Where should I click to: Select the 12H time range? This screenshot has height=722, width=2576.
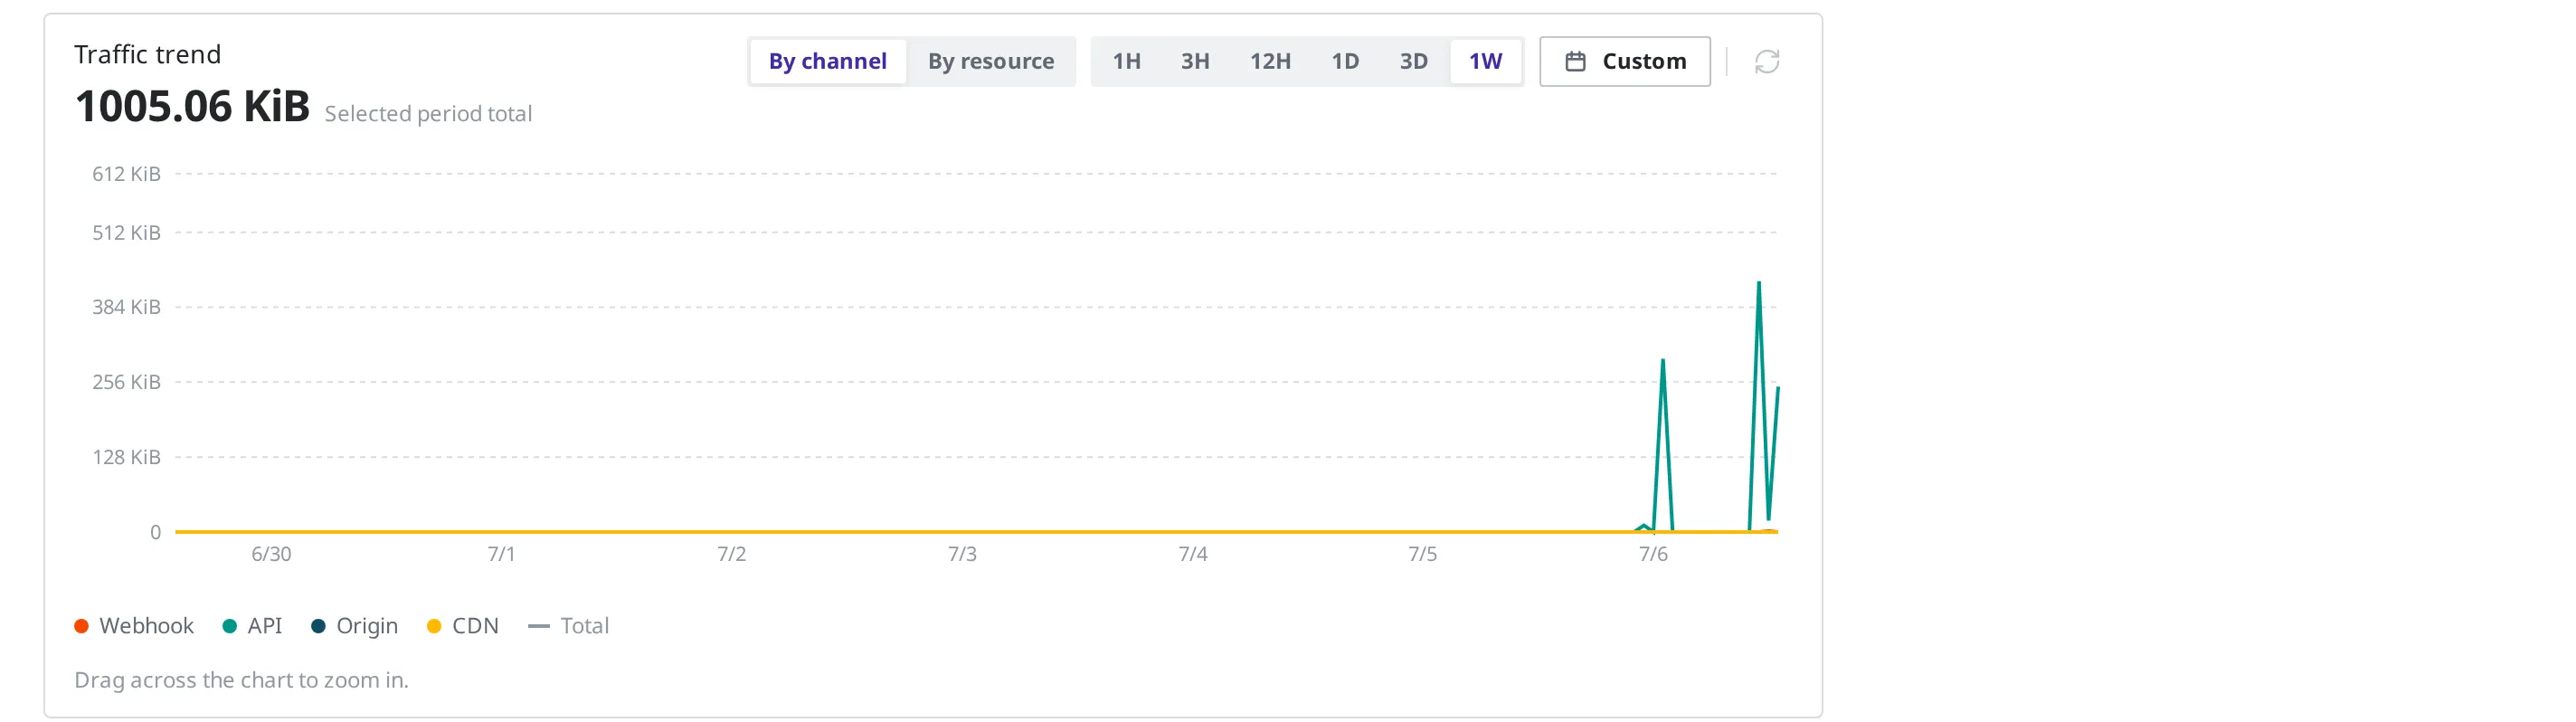tap(1270, 62)
